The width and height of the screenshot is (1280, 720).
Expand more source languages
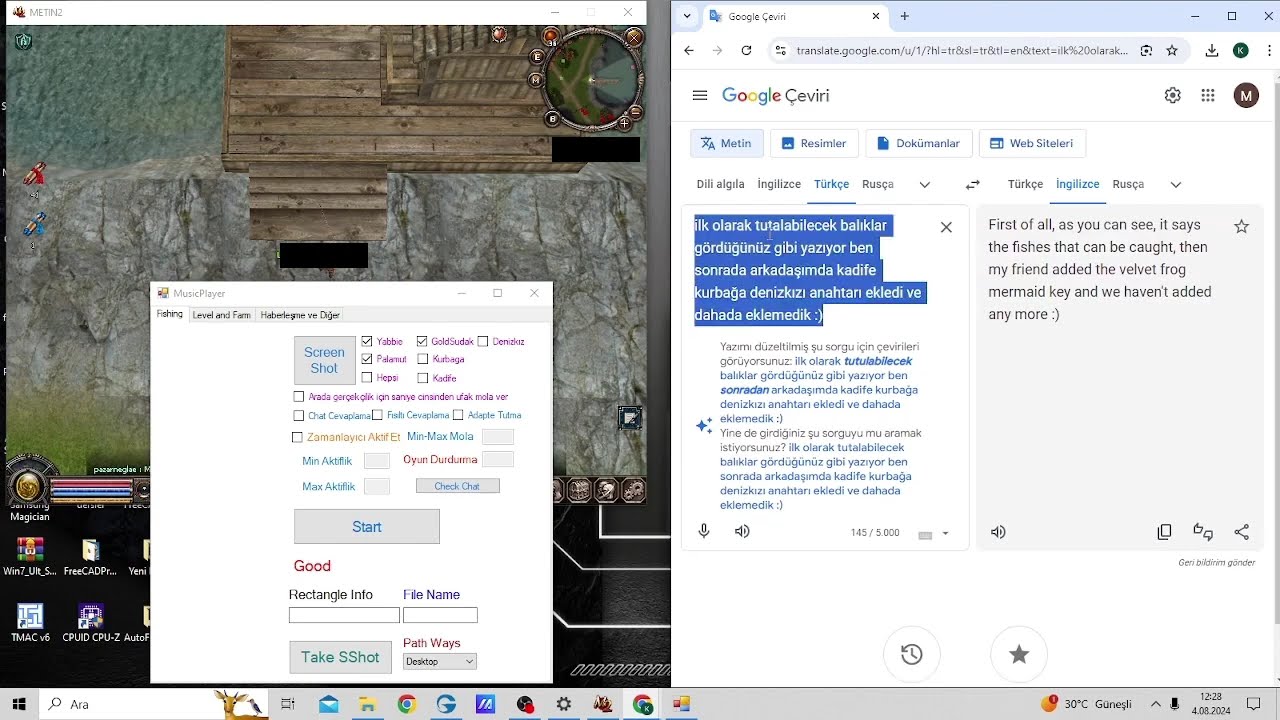coord(925,184)
